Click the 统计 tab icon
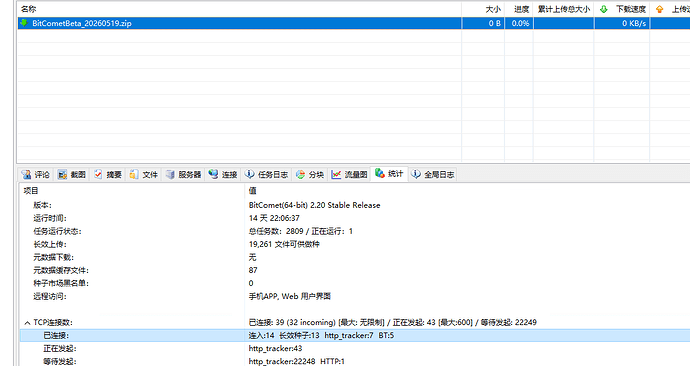 click(380, 173)
